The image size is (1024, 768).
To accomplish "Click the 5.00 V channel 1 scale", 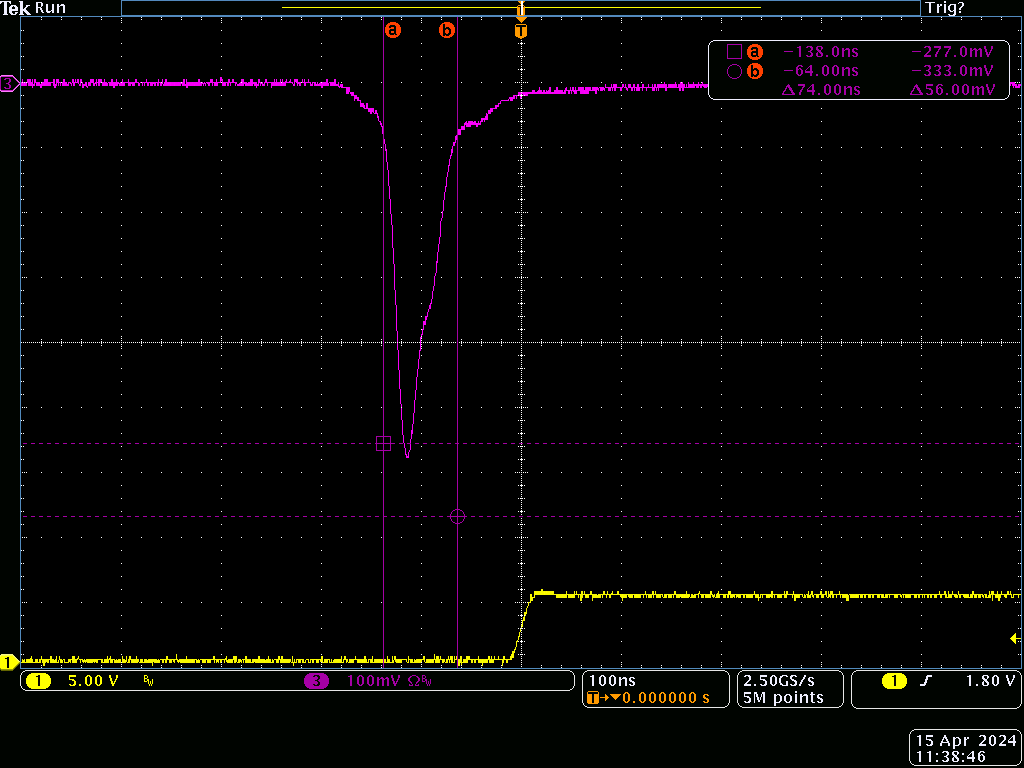I will [93, 682].
